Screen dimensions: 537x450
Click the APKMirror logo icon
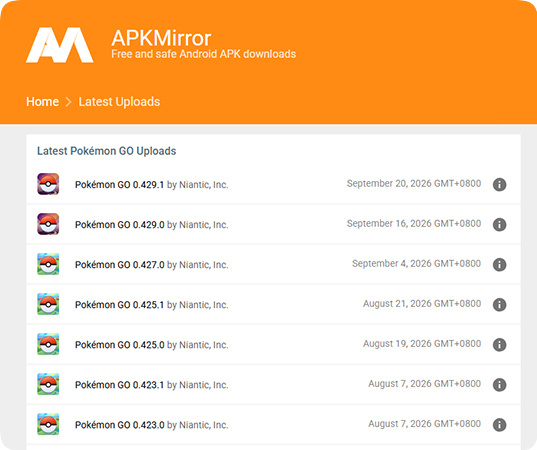point(60,45)
